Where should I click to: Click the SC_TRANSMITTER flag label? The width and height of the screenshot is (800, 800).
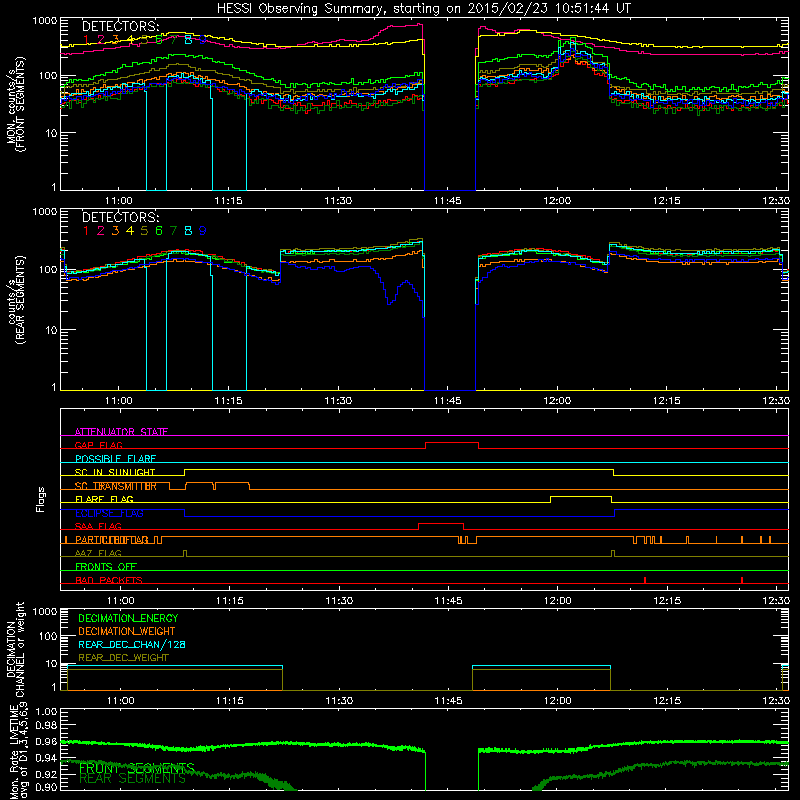115,486
